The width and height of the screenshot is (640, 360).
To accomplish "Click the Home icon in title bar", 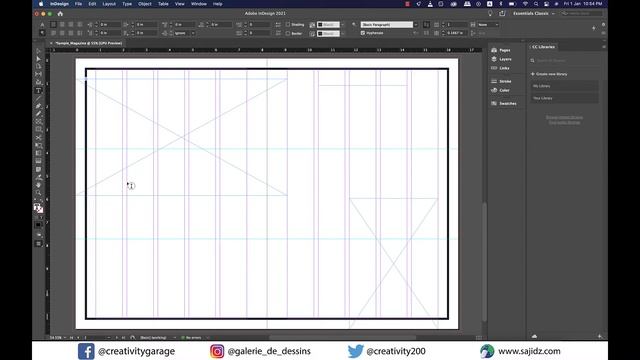I will pos(60,13).
